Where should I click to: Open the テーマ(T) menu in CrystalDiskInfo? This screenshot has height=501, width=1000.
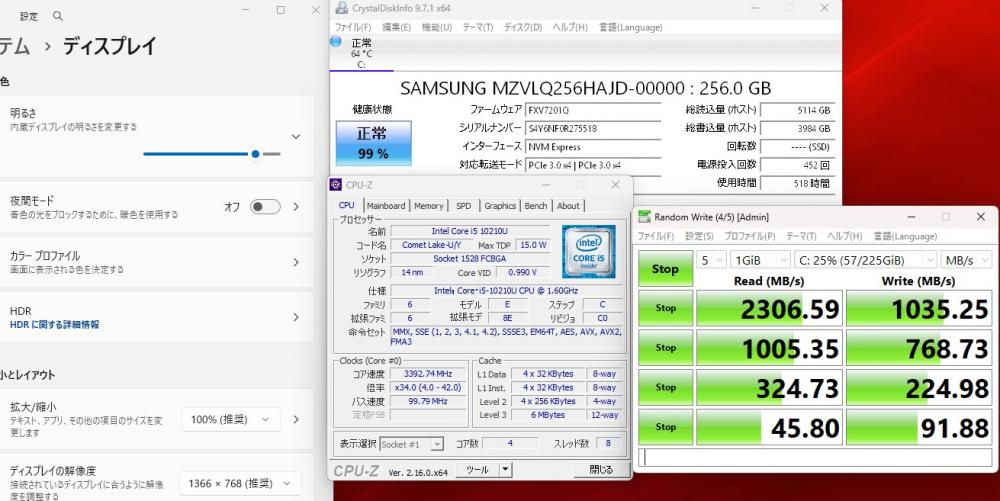pos(478,27)
